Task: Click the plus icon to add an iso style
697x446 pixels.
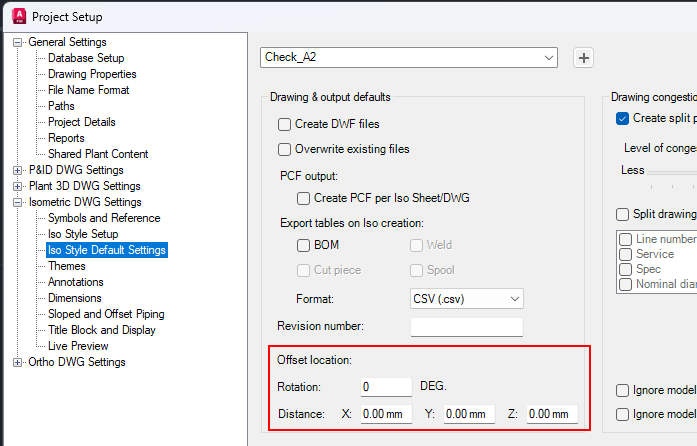Action: point(583,58)
